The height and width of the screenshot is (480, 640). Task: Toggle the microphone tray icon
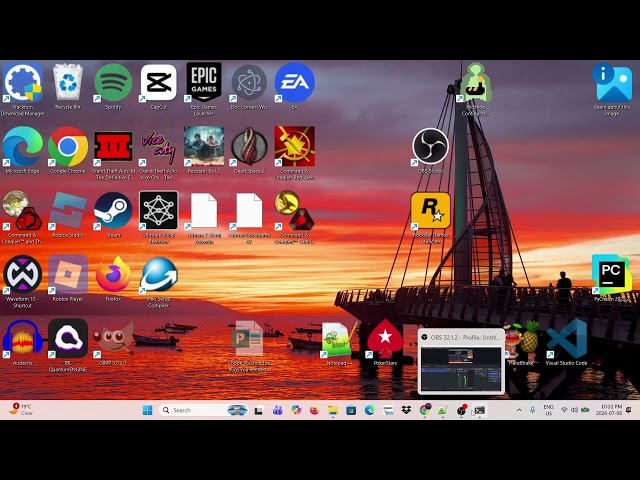point(532,410)
